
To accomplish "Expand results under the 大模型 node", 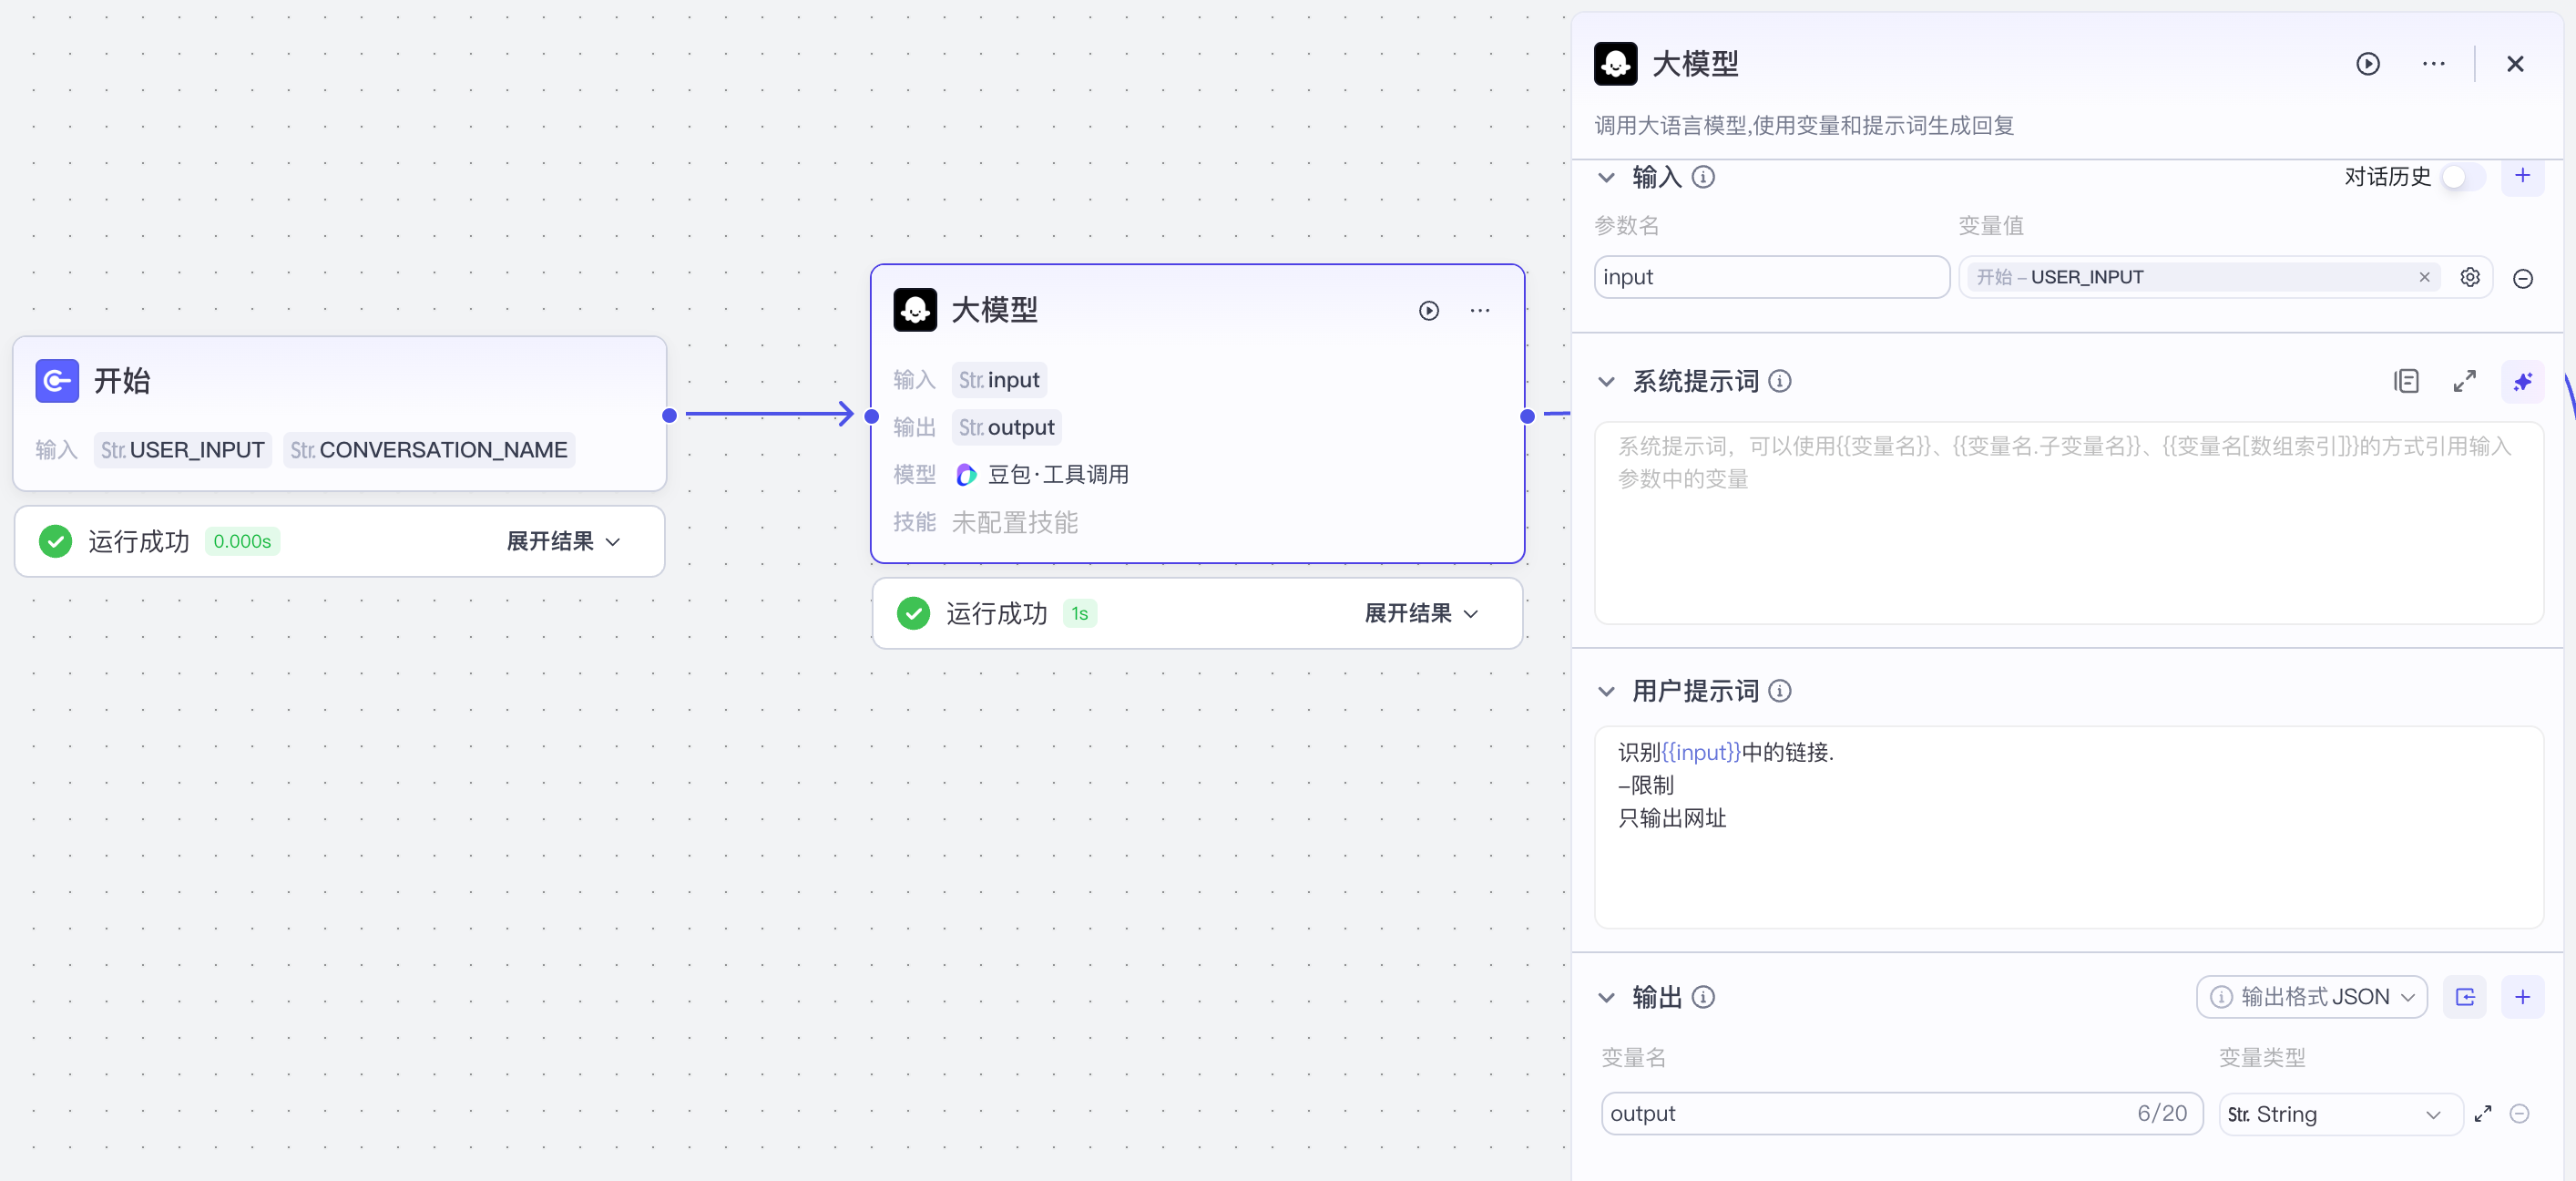I will pos(1421,613).
